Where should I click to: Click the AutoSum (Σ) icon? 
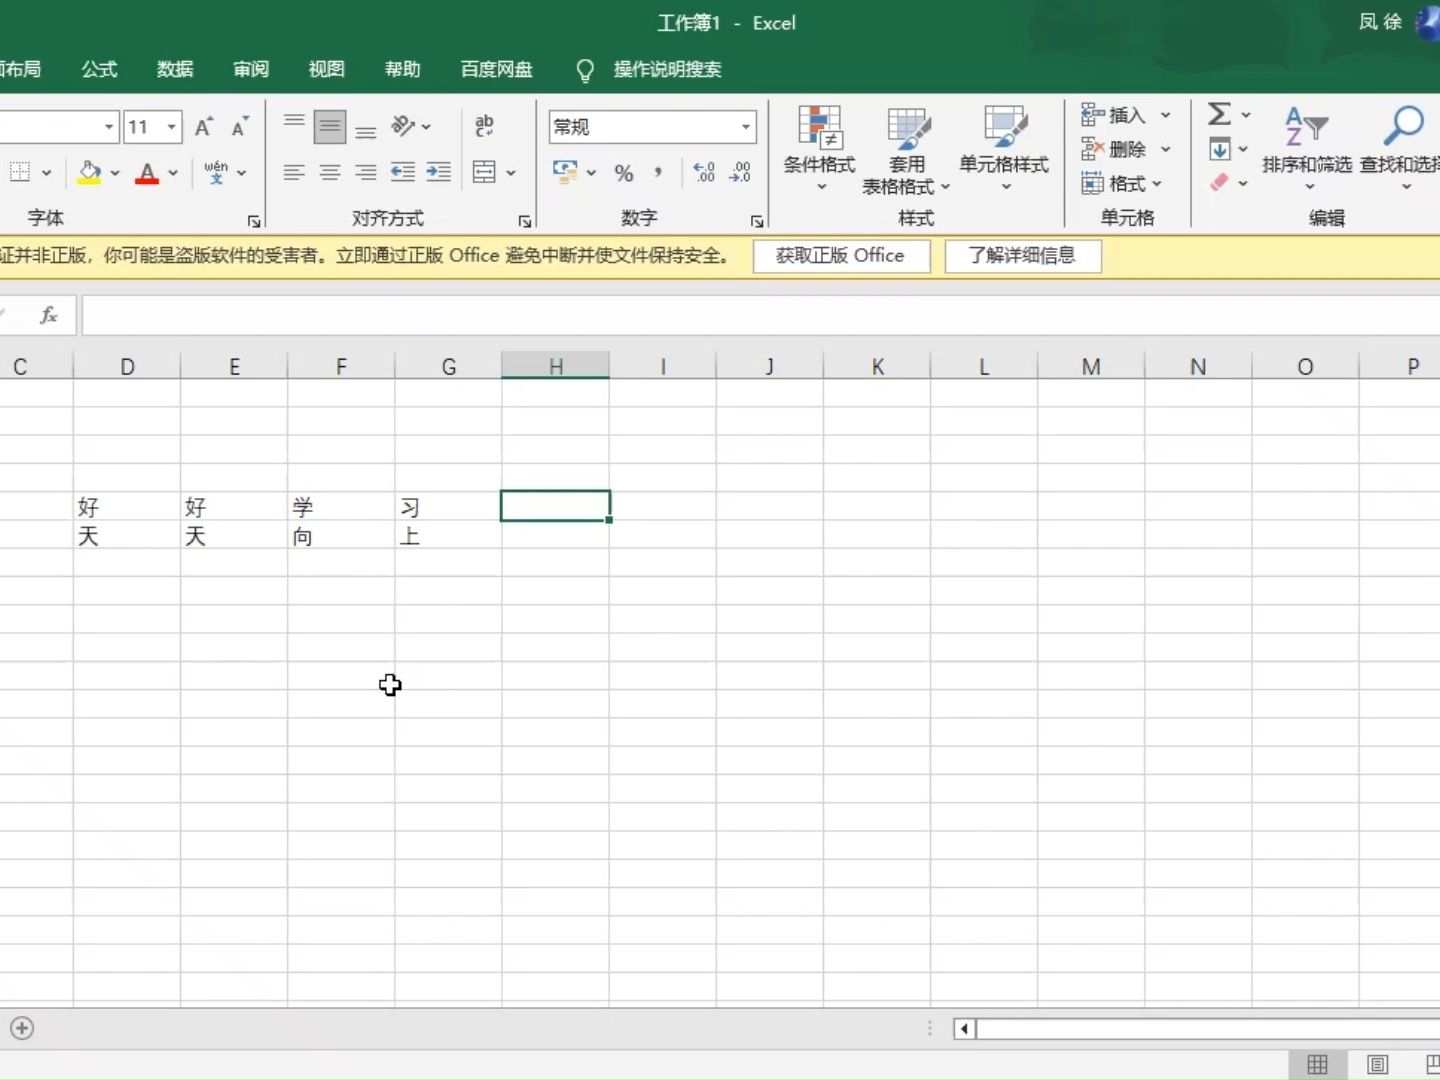(x=1222, y=114)
